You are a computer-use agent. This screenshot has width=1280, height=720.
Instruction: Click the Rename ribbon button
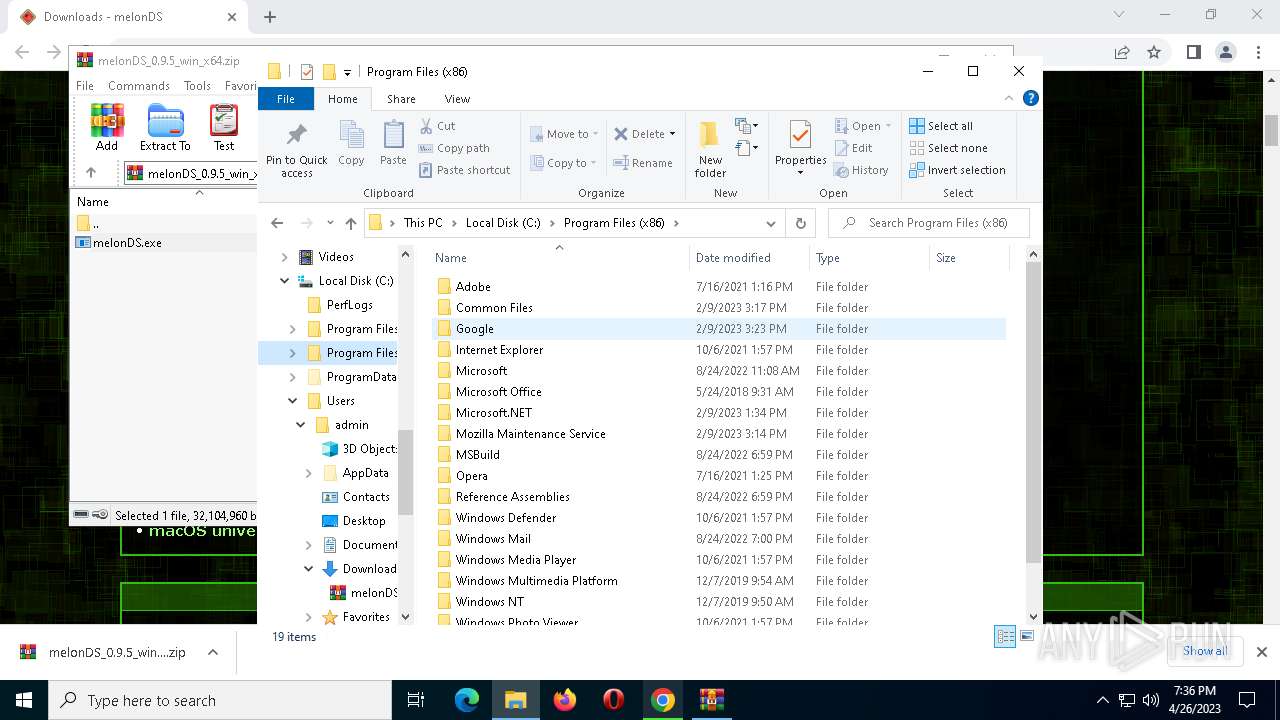643,163
